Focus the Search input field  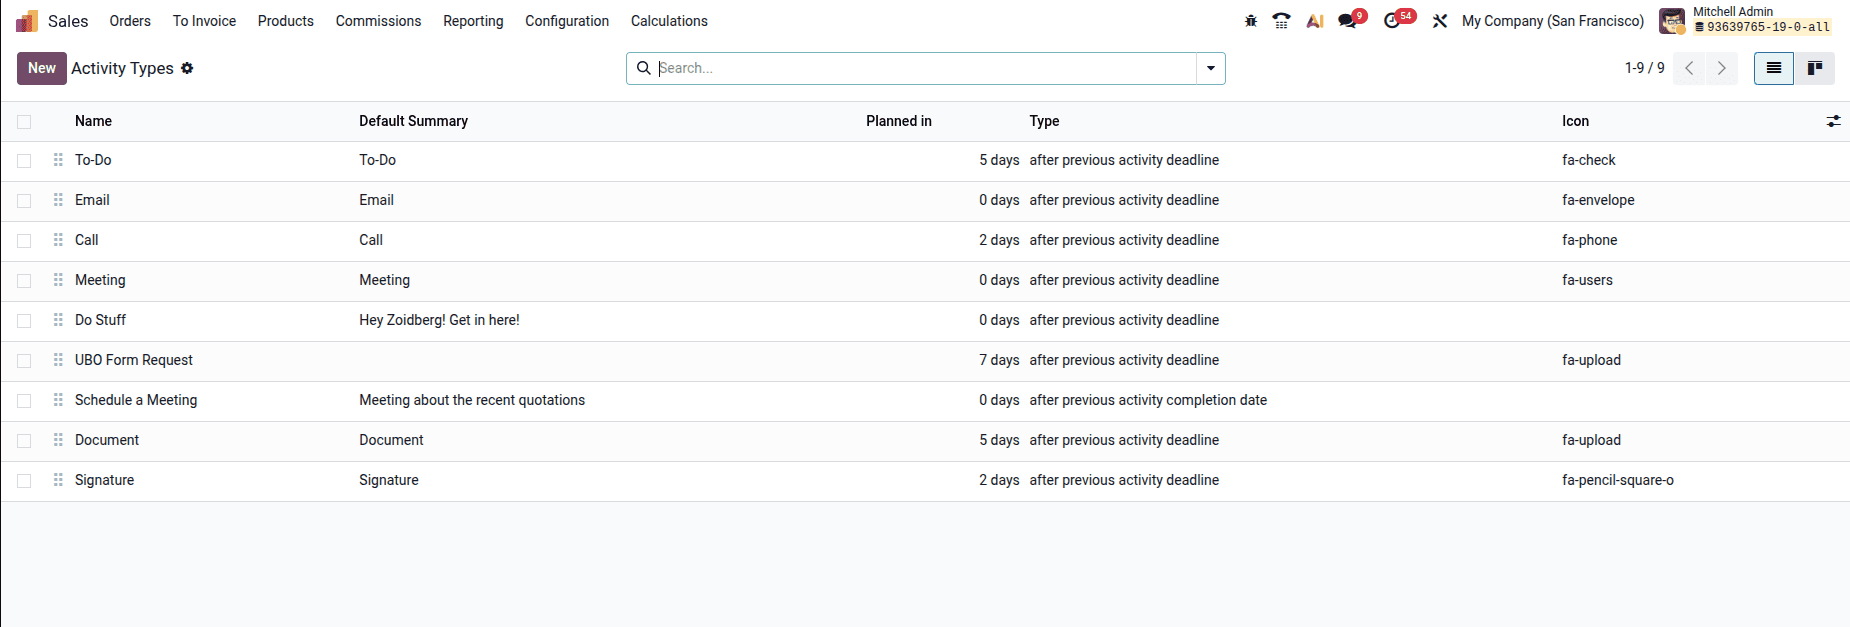(x=920, y=68)
